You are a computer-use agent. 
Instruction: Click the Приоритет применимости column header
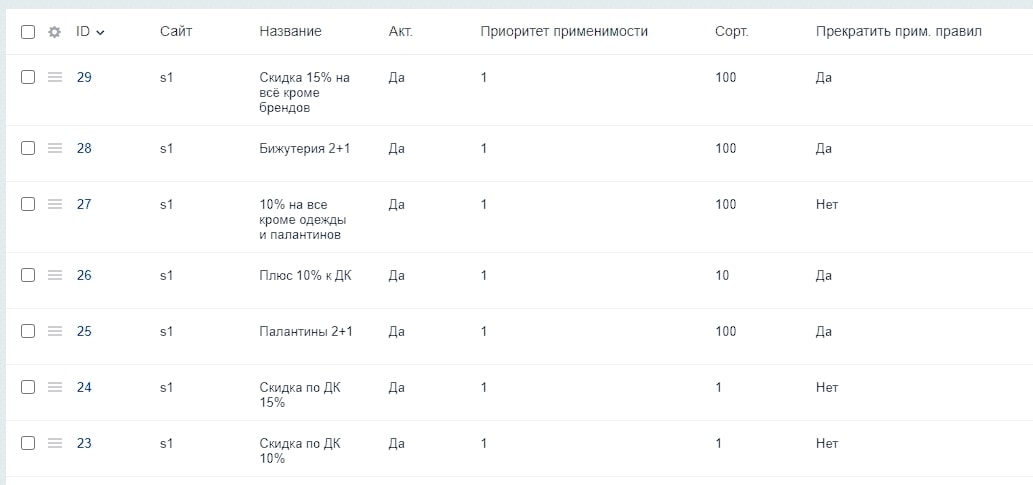click(x=564, y=31)
